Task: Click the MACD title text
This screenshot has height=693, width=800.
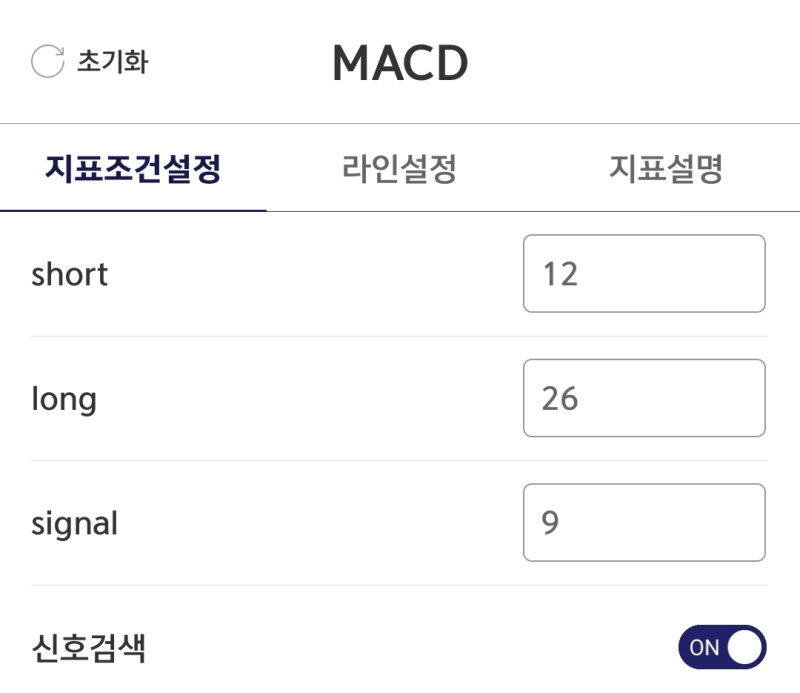Action: pyautogui.click(x=400, y=62)
